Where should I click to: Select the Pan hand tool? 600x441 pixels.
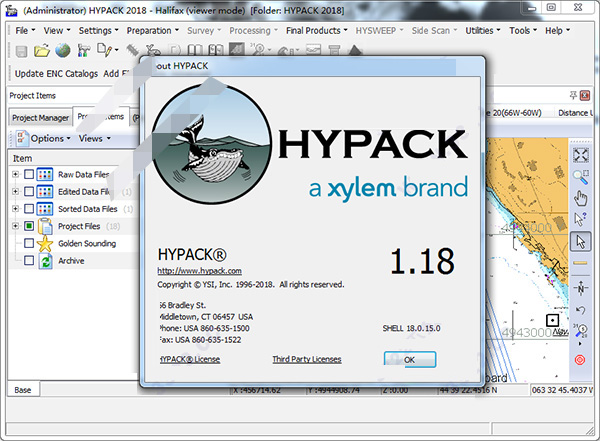[x=580, y=198]
